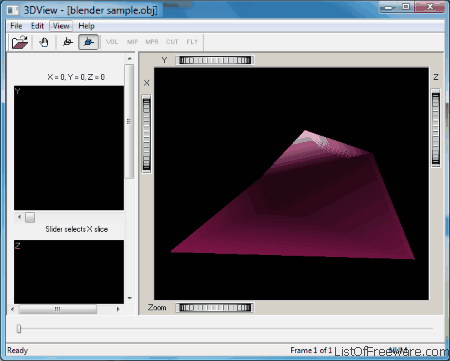Open the Edit menu
The width and height of the screenshot is (450, 361).
(x=37, y=26)
